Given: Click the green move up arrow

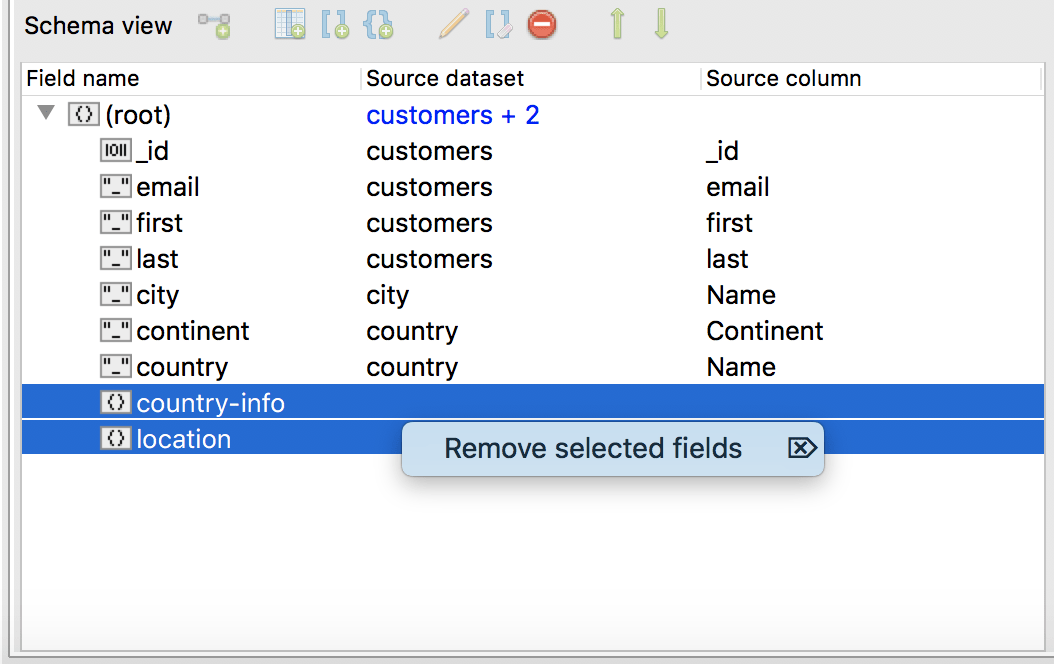Looking at the screenshot, I should [617, 24].
